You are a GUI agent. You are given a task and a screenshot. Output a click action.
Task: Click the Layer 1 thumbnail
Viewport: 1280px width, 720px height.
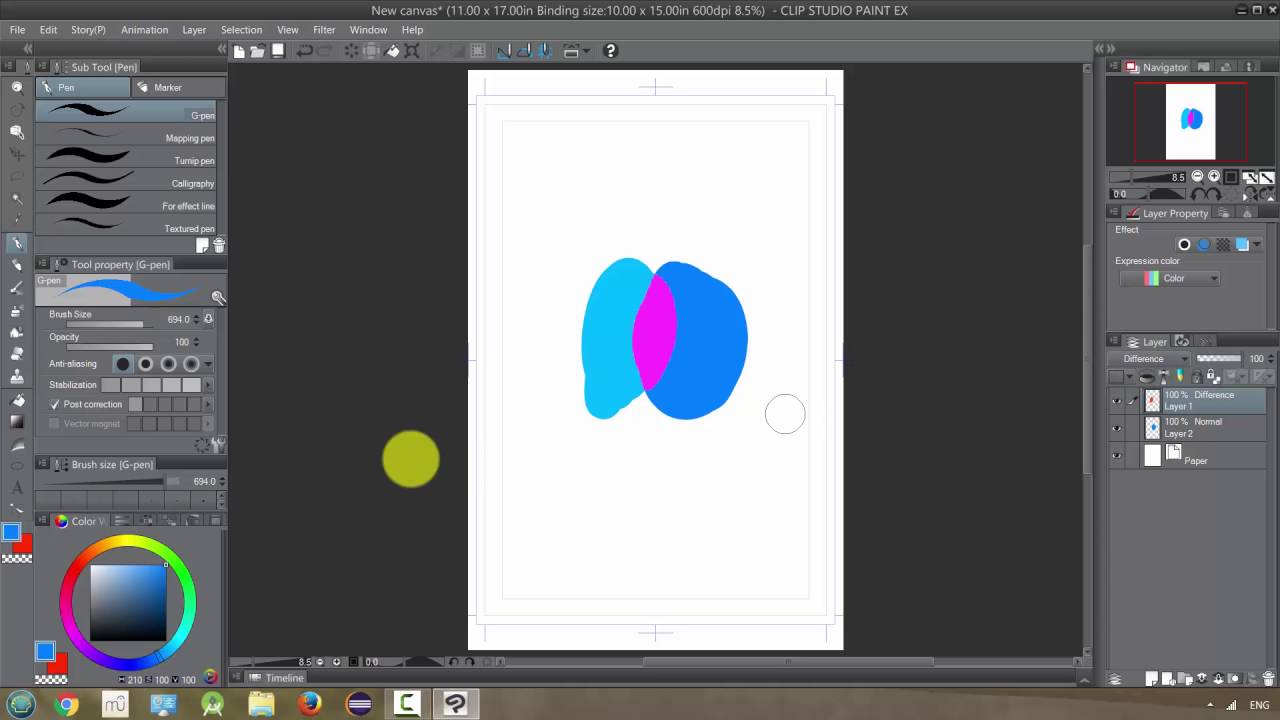[1152, 400]
